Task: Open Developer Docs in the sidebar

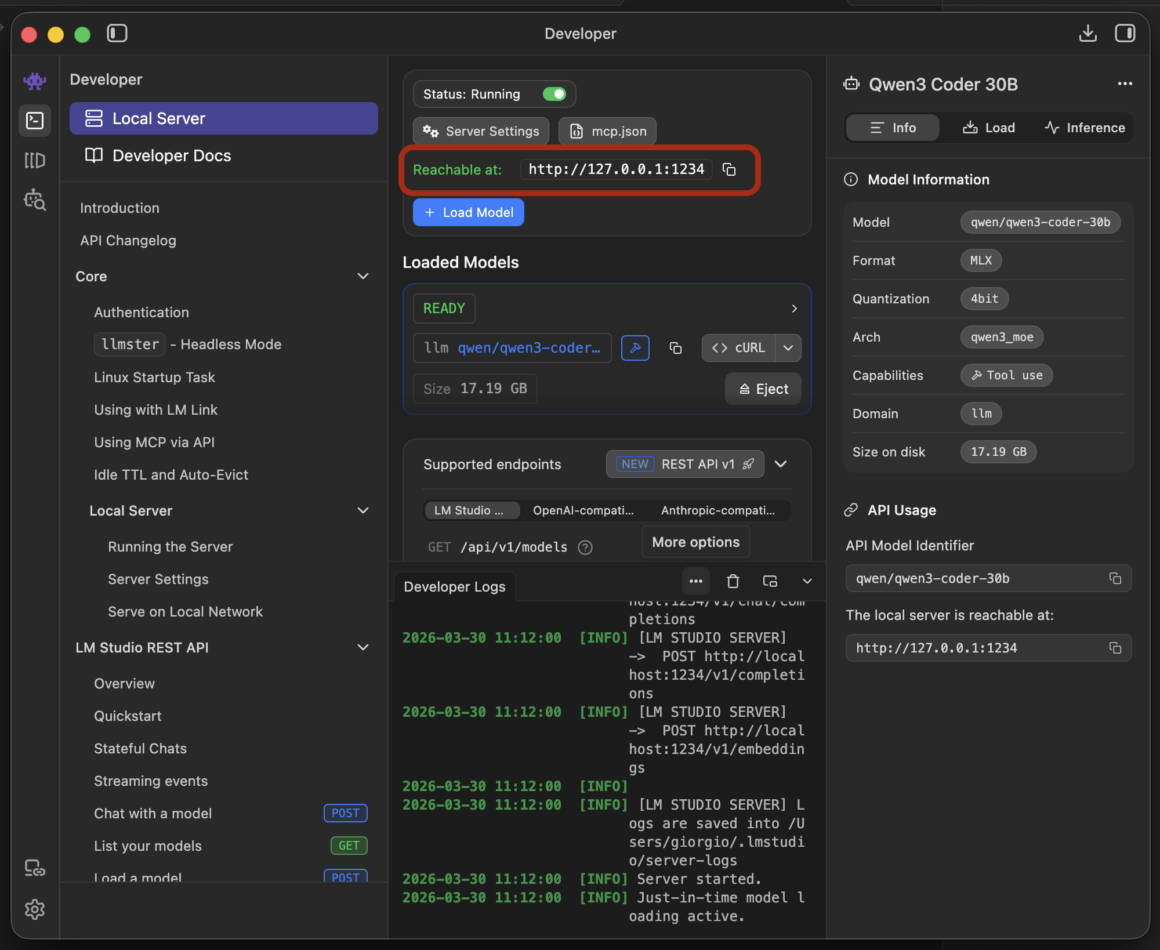Action: pyautogui.click(x=223, y=155)
